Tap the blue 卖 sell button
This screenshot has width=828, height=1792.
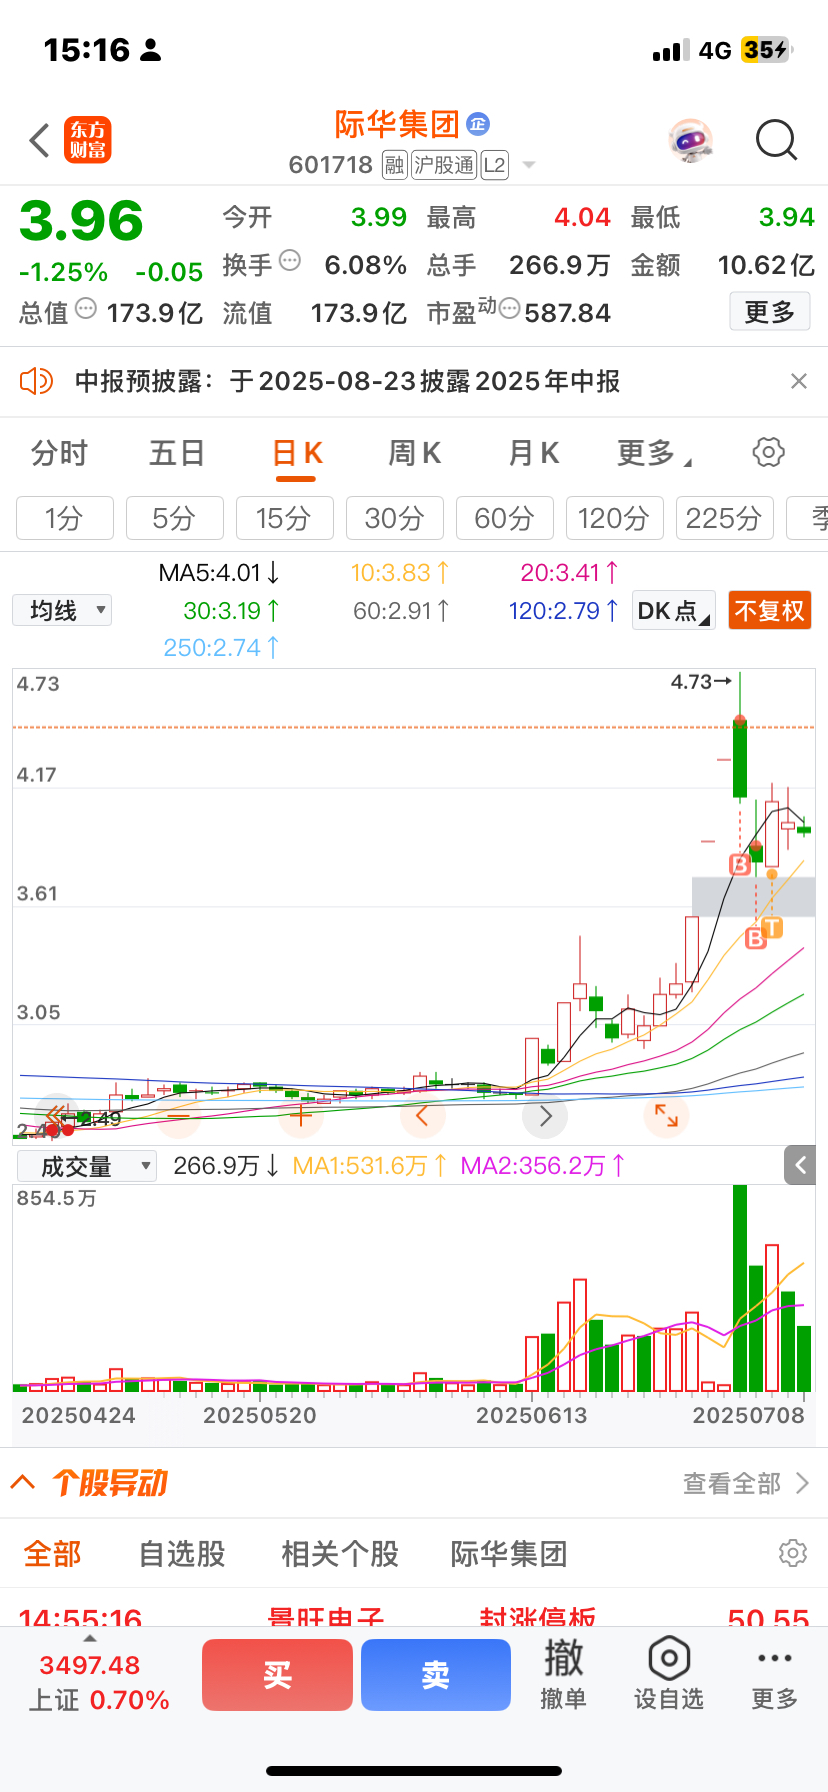436,1675
